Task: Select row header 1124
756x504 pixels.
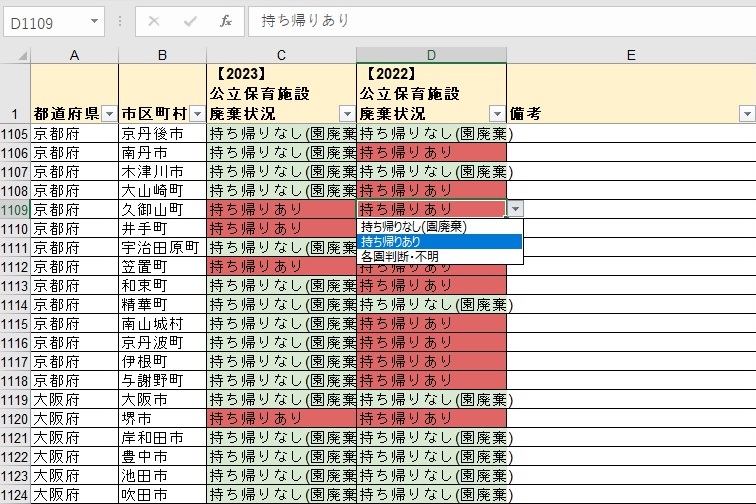Action: [x=15, y=494]
